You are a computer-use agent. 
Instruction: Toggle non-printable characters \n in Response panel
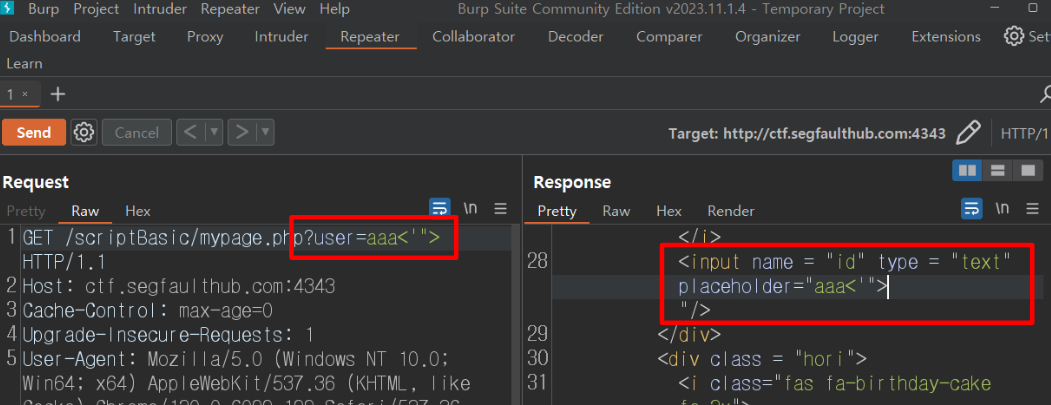pos(1002,209)
